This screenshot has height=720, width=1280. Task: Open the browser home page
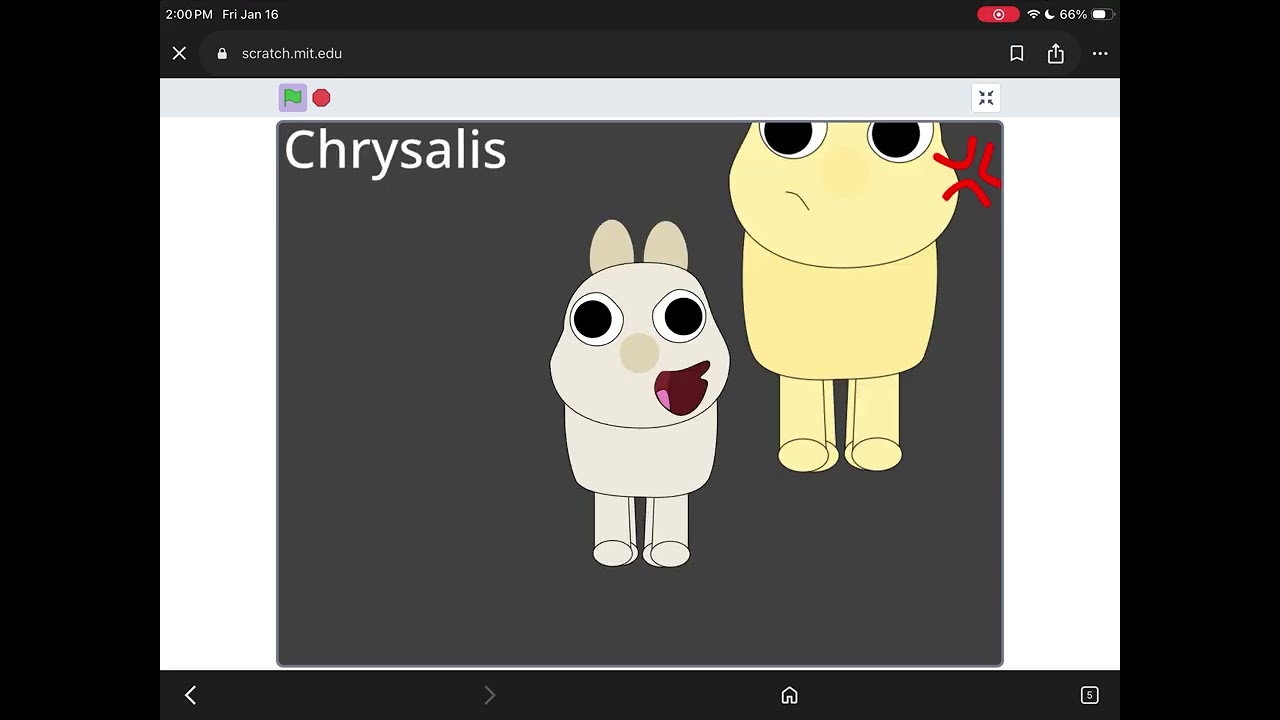coord(789,695)
